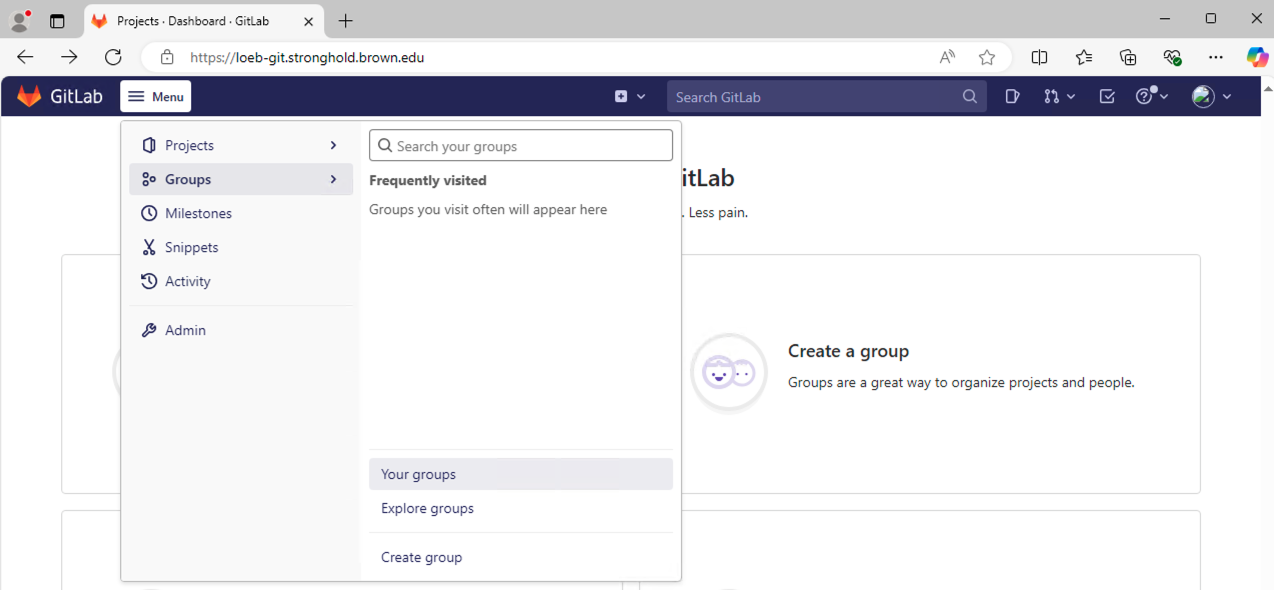Open the merge requests dropdown

[1059, 97]
